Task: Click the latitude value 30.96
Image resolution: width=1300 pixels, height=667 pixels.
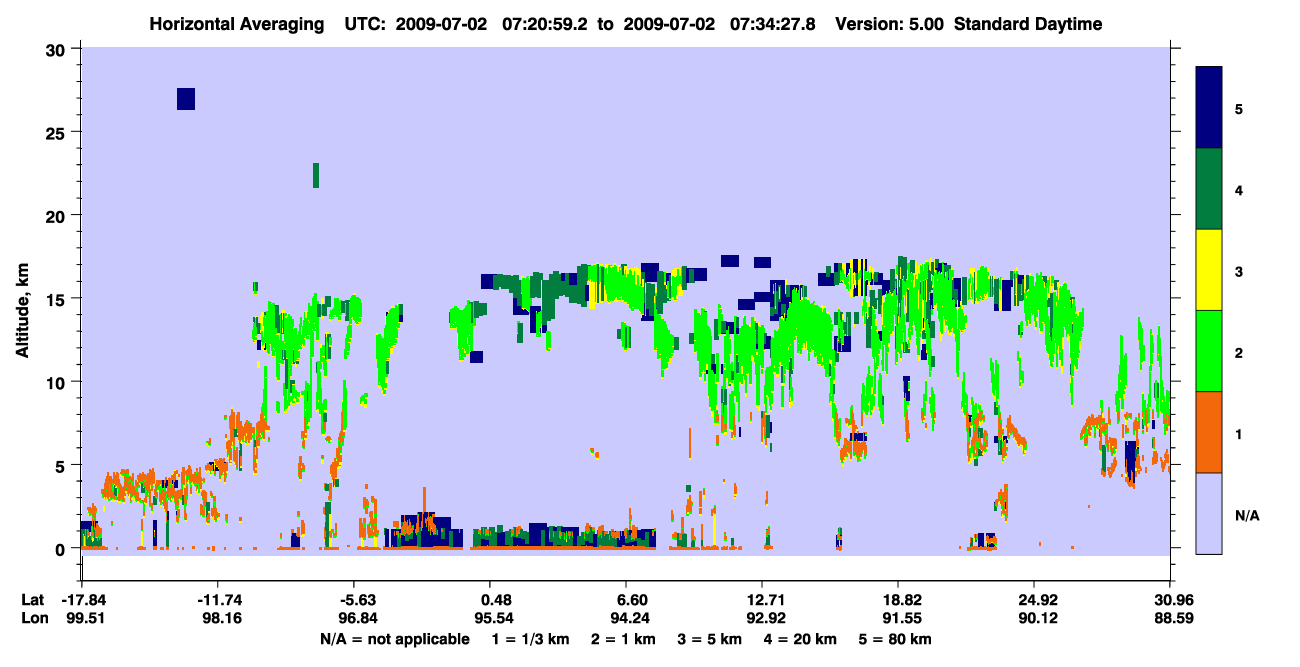Action: 1171,600
